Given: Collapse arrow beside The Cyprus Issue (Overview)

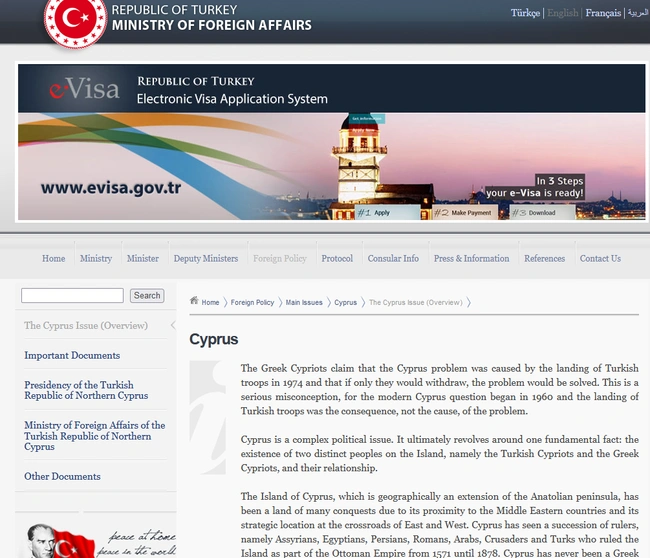Looking at the screenshot, I should (173, 325).
